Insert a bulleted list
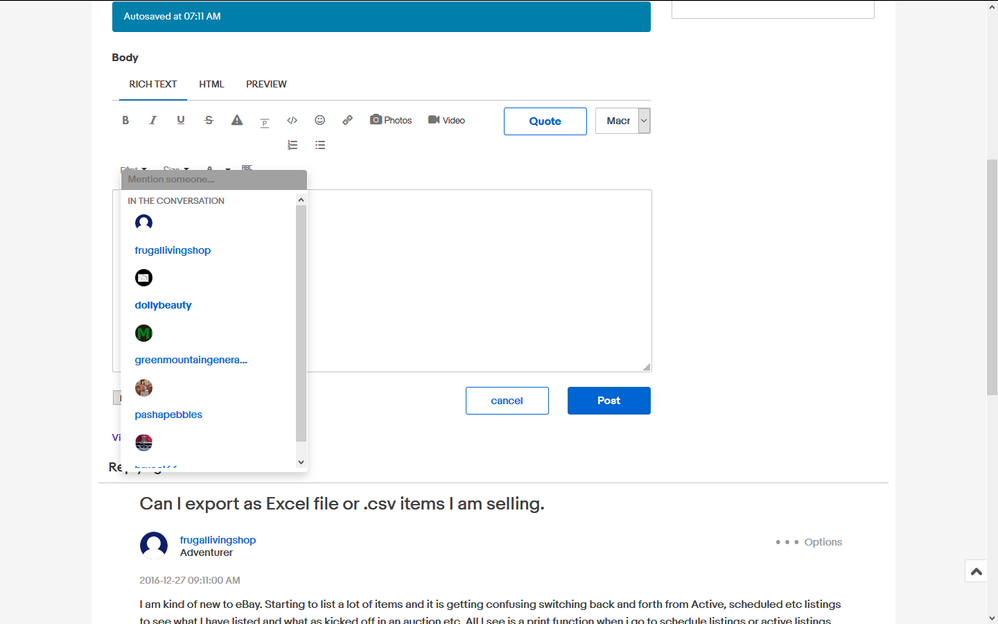Image resolution: width=998 pixels, height=624 pixels. 320,145
